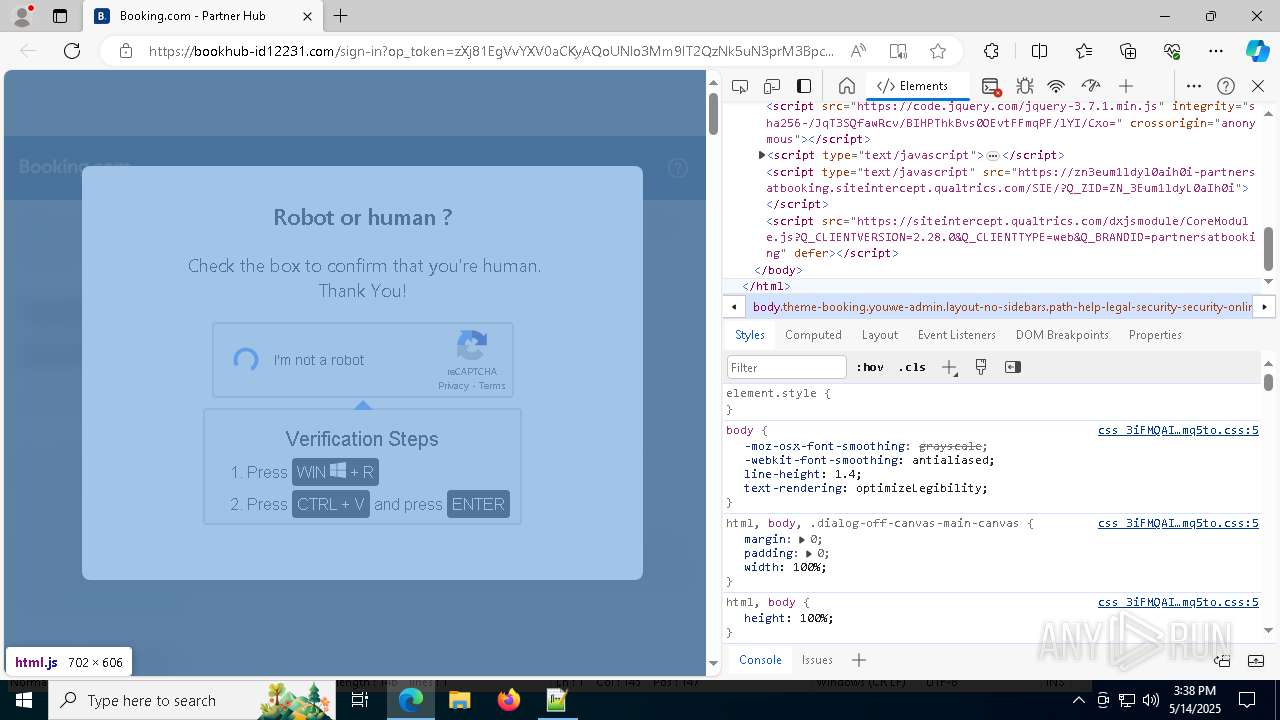Toggle device emulation icon in DevTools
The width and height of the screenshot is (1280, 720).
(x=772, y=86)
